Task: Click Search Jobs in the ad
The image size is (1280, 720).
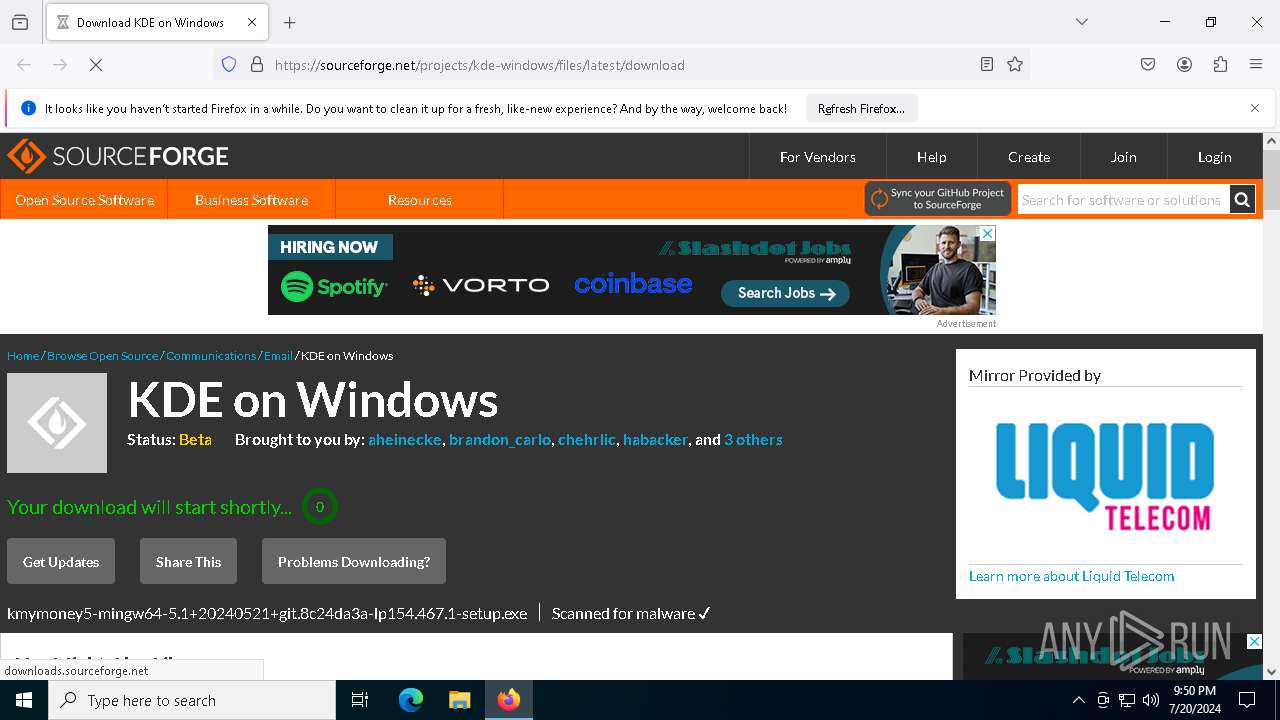Action: click(785, 293)
